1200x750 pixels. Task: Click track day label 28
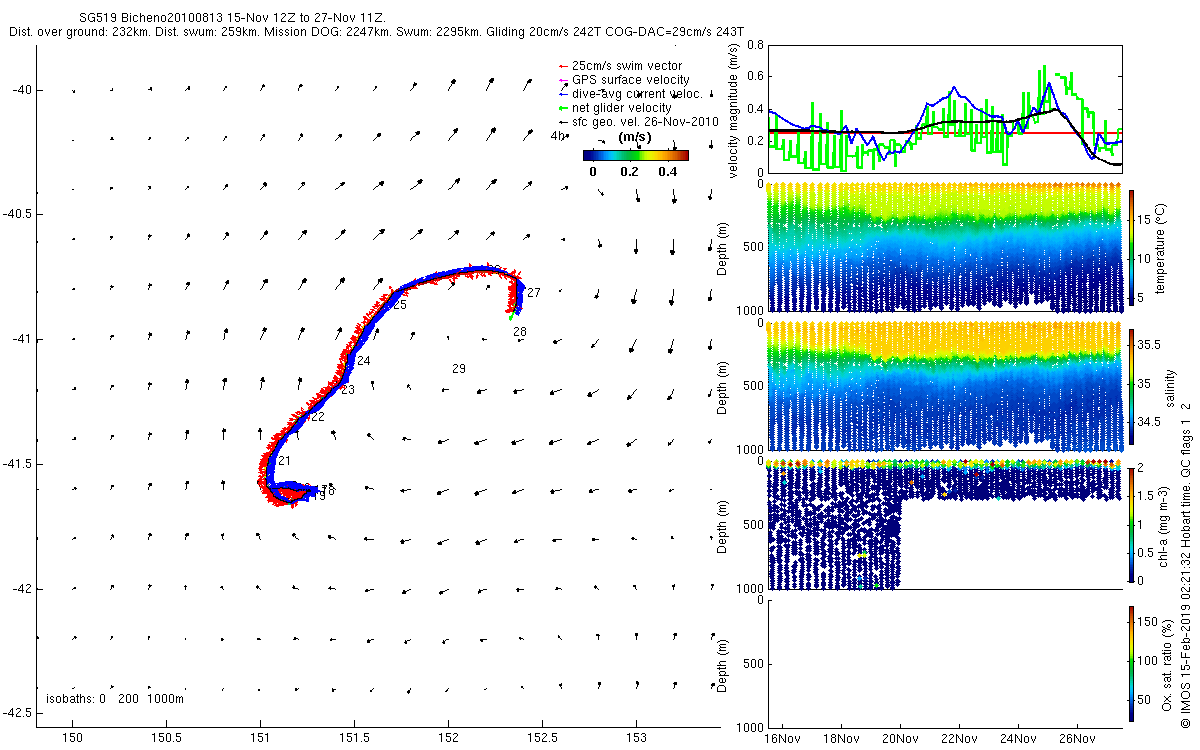point(520,332)
